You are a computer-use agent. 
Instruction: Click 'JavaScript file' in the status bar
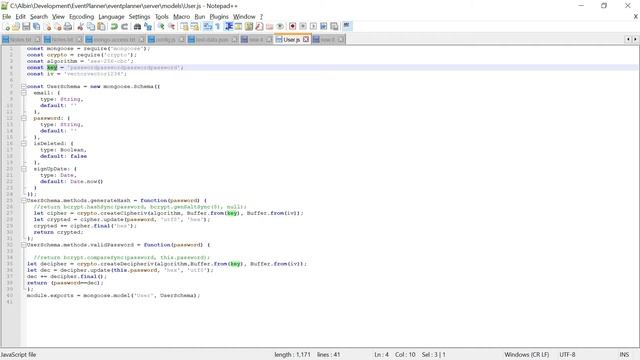click(x=18, y=355)
